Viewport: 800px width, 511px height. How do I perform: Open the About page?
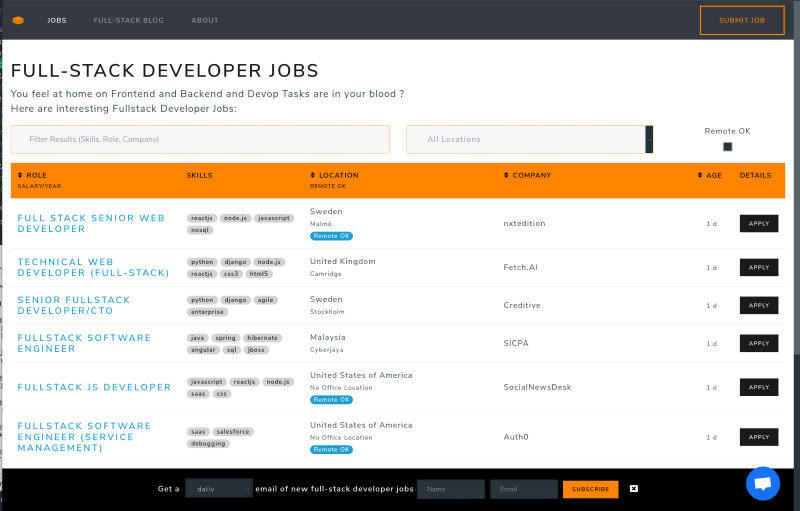point(205,20)
